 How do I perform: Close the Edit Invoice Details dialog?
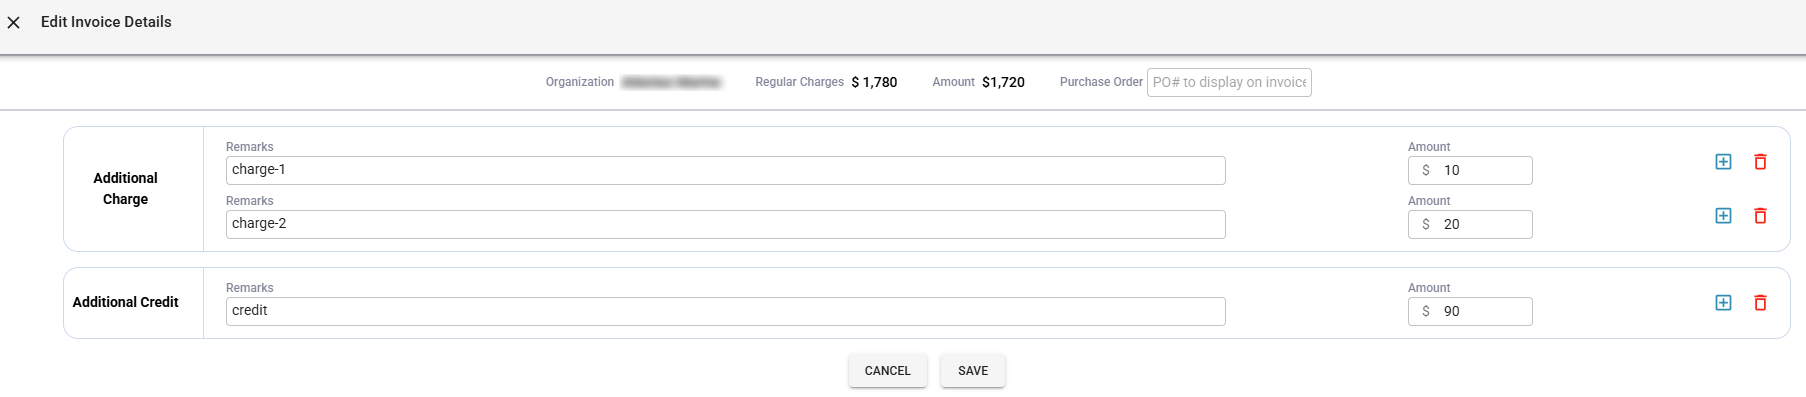[14, 22]
